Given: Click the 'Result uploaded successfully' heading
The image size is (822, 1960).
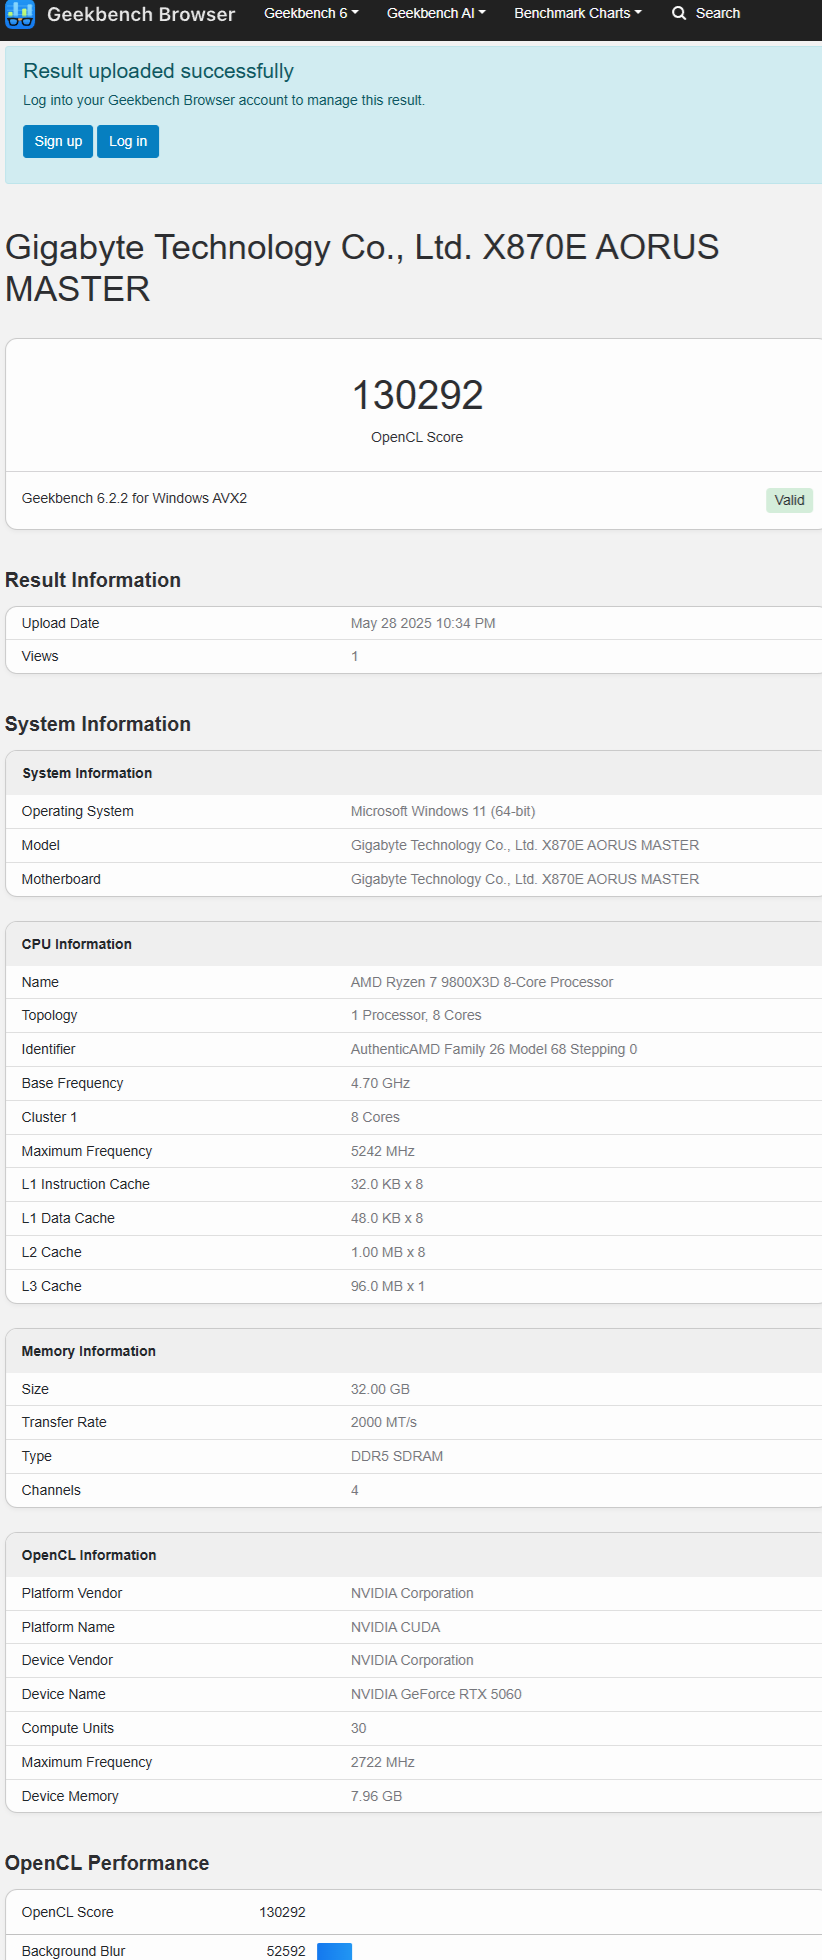Looking at the screenshot, I should coord(158,71).
